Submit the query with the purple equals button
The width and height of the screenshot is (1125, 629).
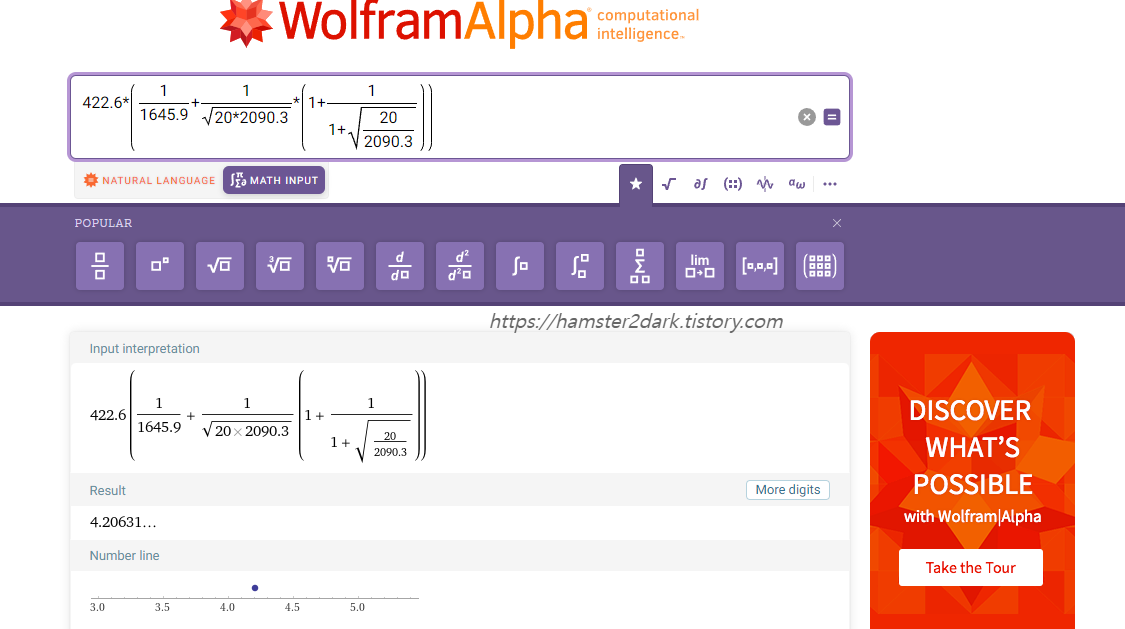click(832, 117)
